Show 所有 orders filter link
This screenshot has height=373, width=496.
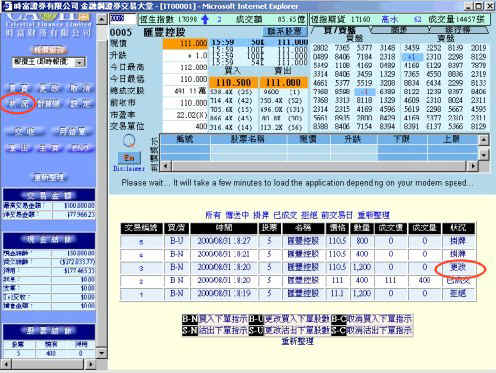(213, 215)
